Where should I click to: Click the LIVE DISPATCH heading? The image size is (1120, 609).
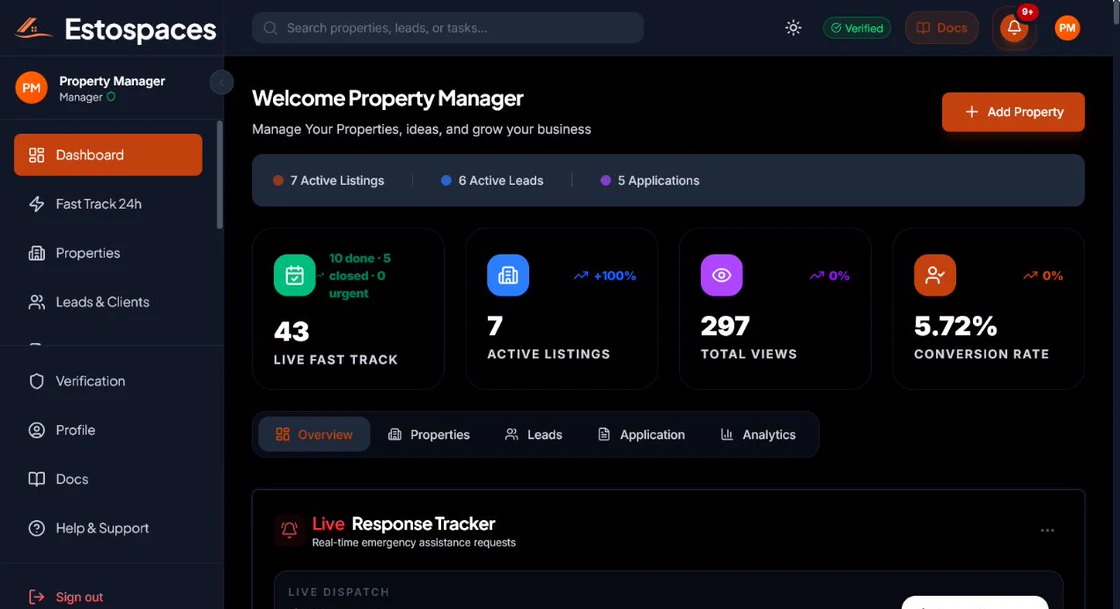coord(339,592)
